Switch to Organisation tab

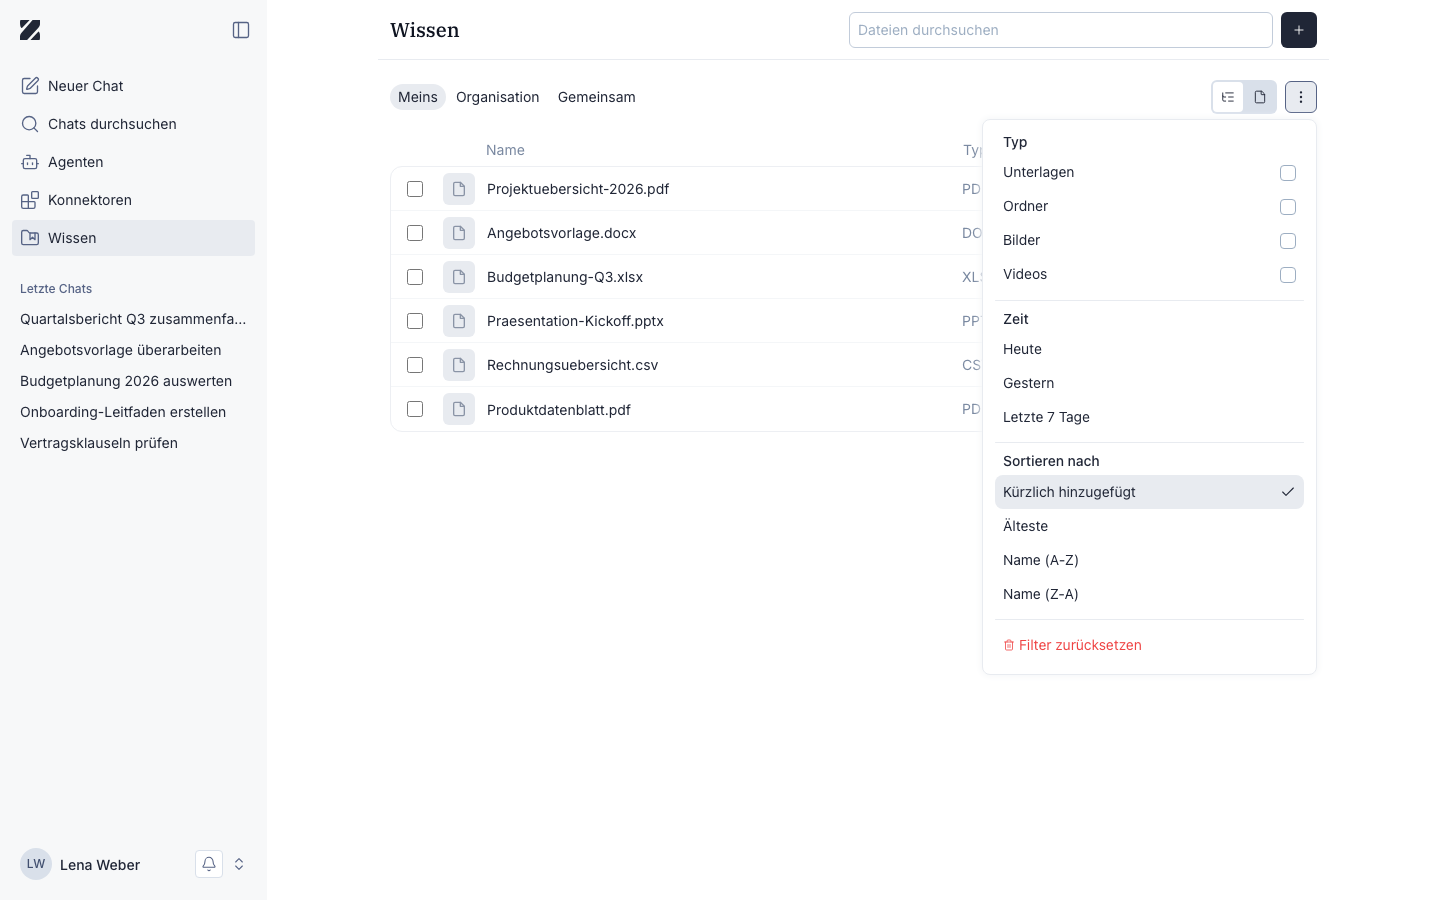[498, 97]
